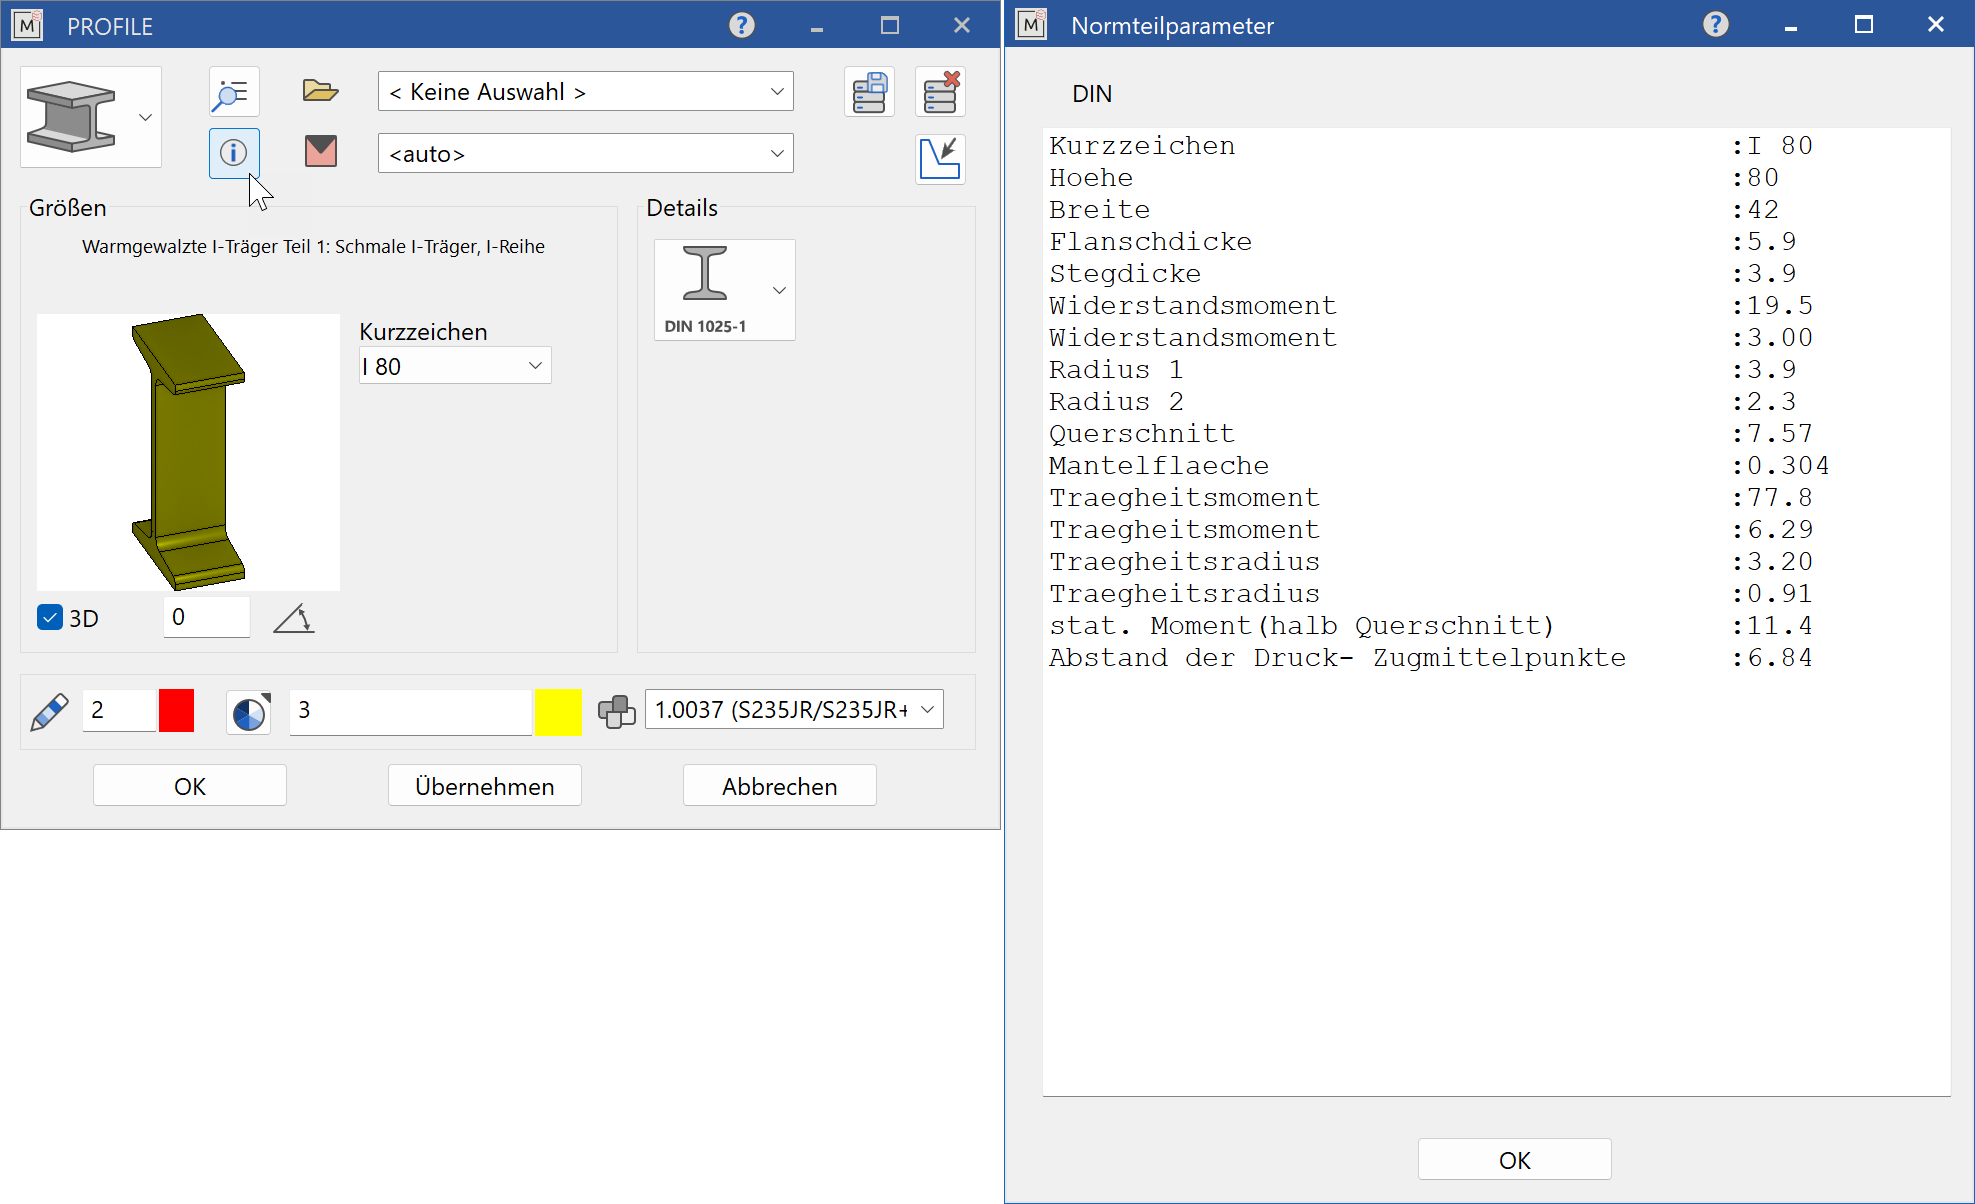The height and width of the screenshot is (1204, 1975).
Task: Click the pen number field showing 2
Action: pos(119,711)
